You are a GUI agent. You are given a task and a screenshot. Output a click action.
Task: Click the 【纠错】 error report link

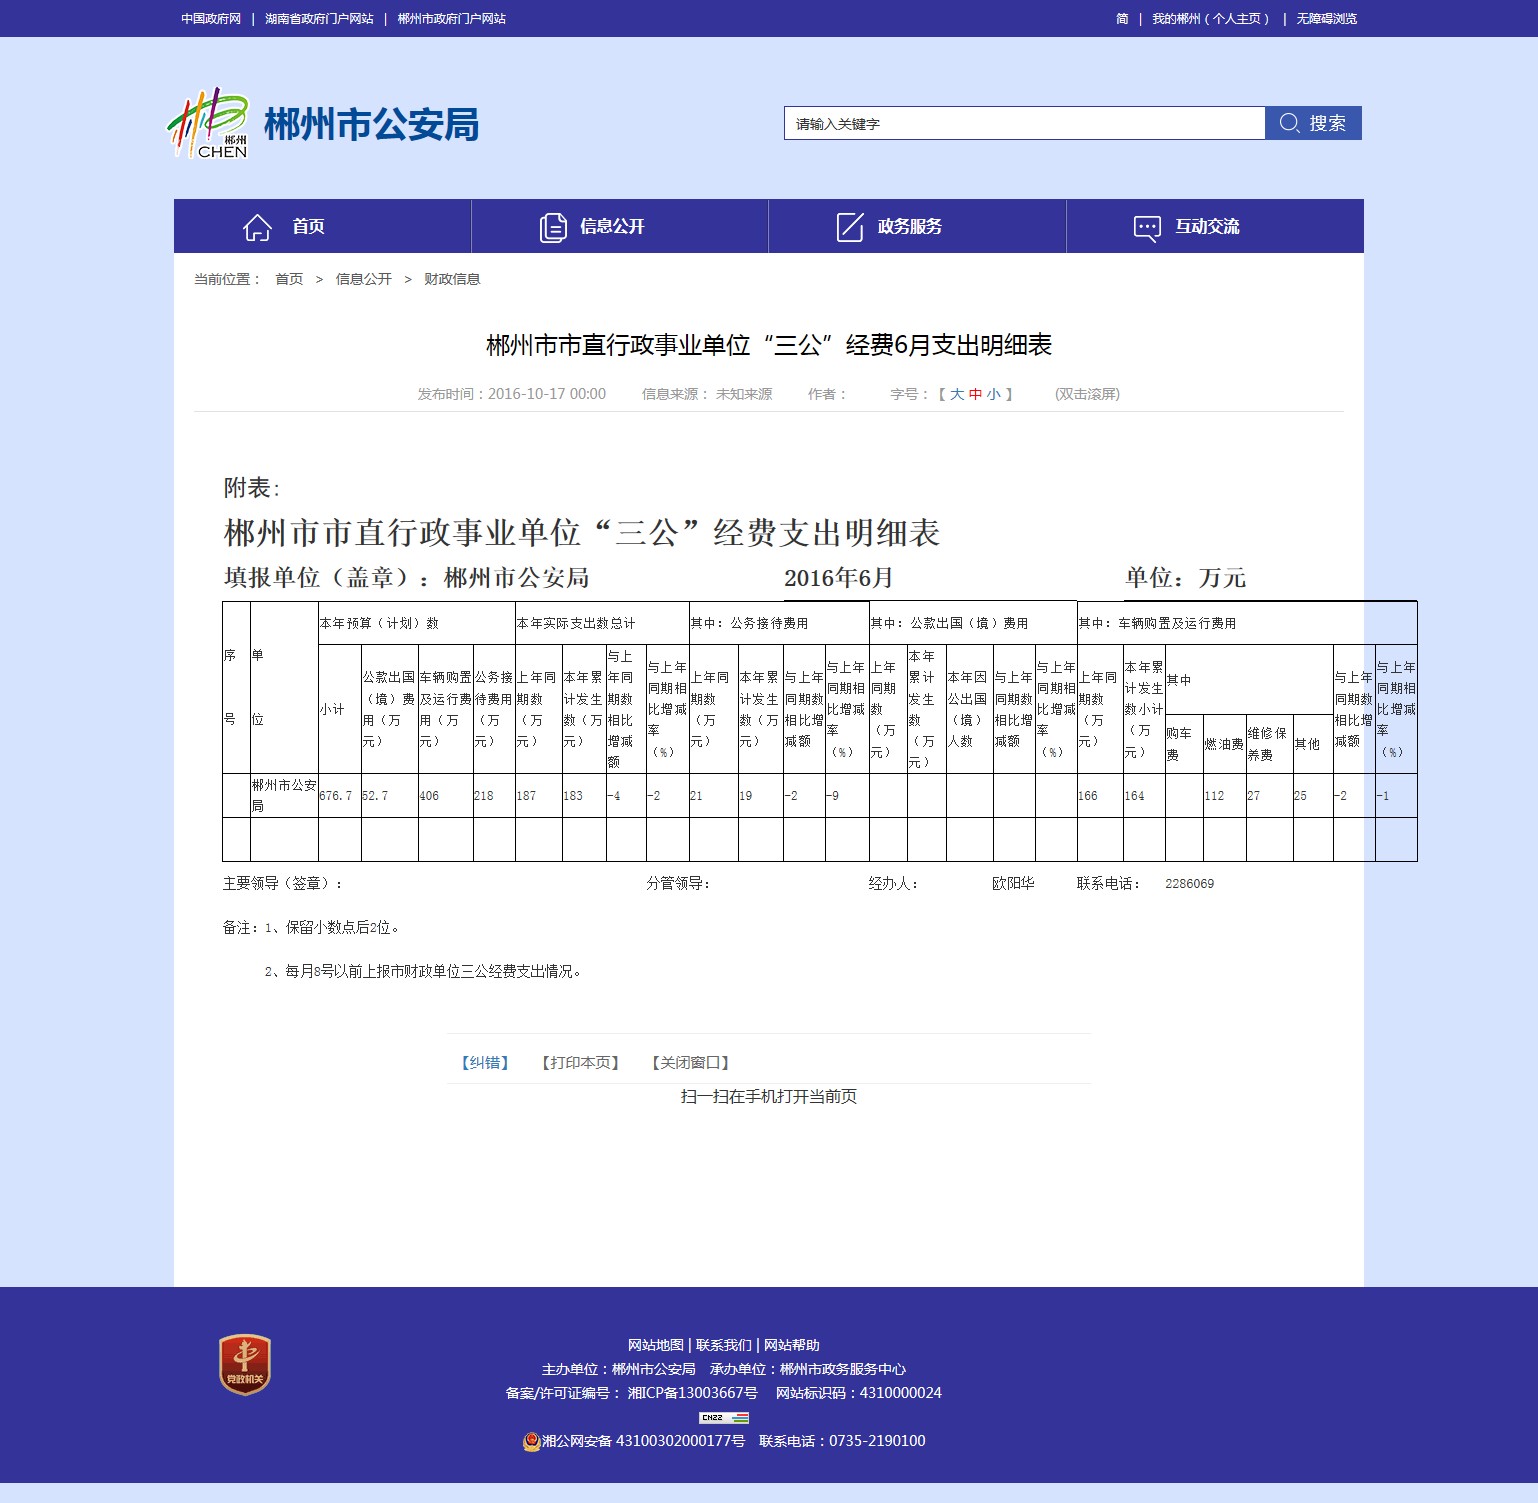pos(485,1062)
